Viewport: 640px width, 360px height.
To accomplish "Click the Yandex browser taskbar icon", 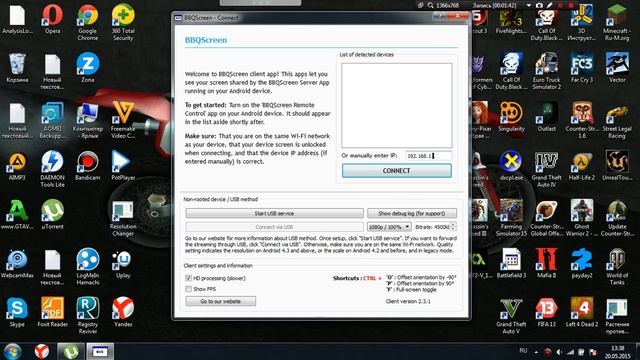I will [x=42, y=351].
